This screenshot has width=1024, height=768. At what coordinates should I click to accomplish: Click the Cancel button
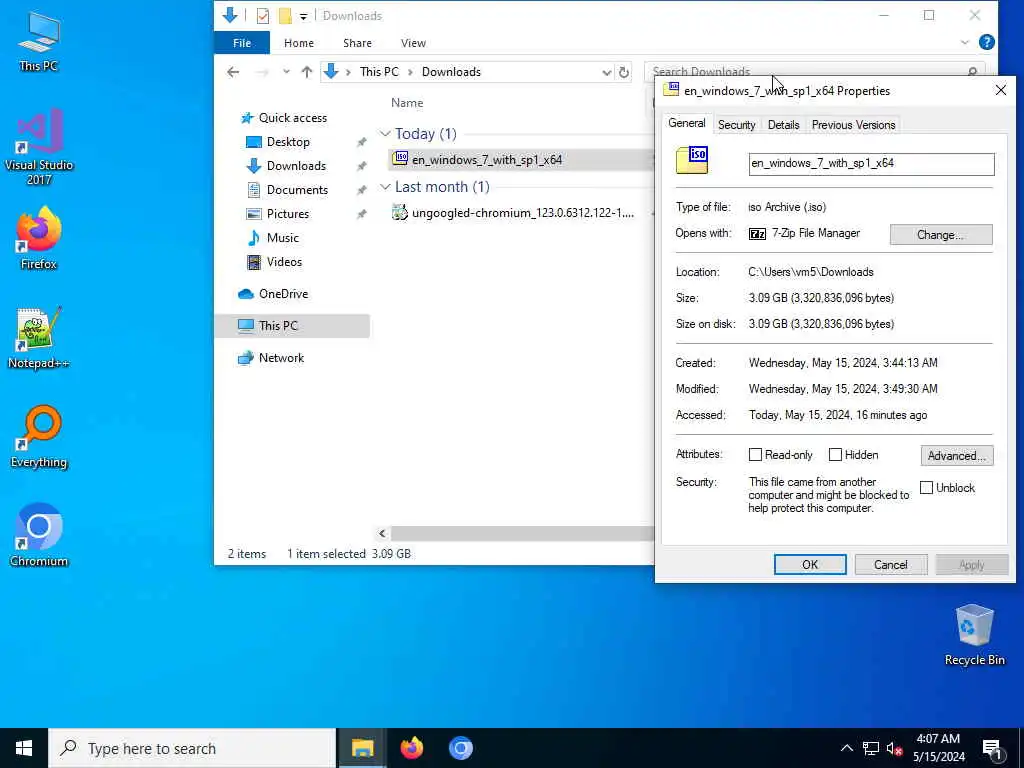[890, 564]
